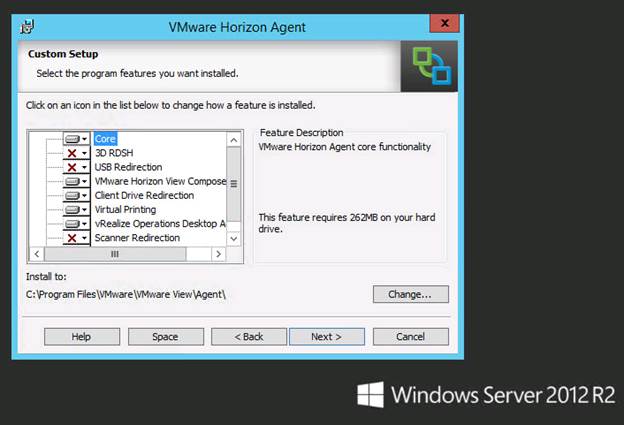The height and width of the screenshot is (425, 624).
Task: Open install options for 3D RDSH
Action: 76,153
